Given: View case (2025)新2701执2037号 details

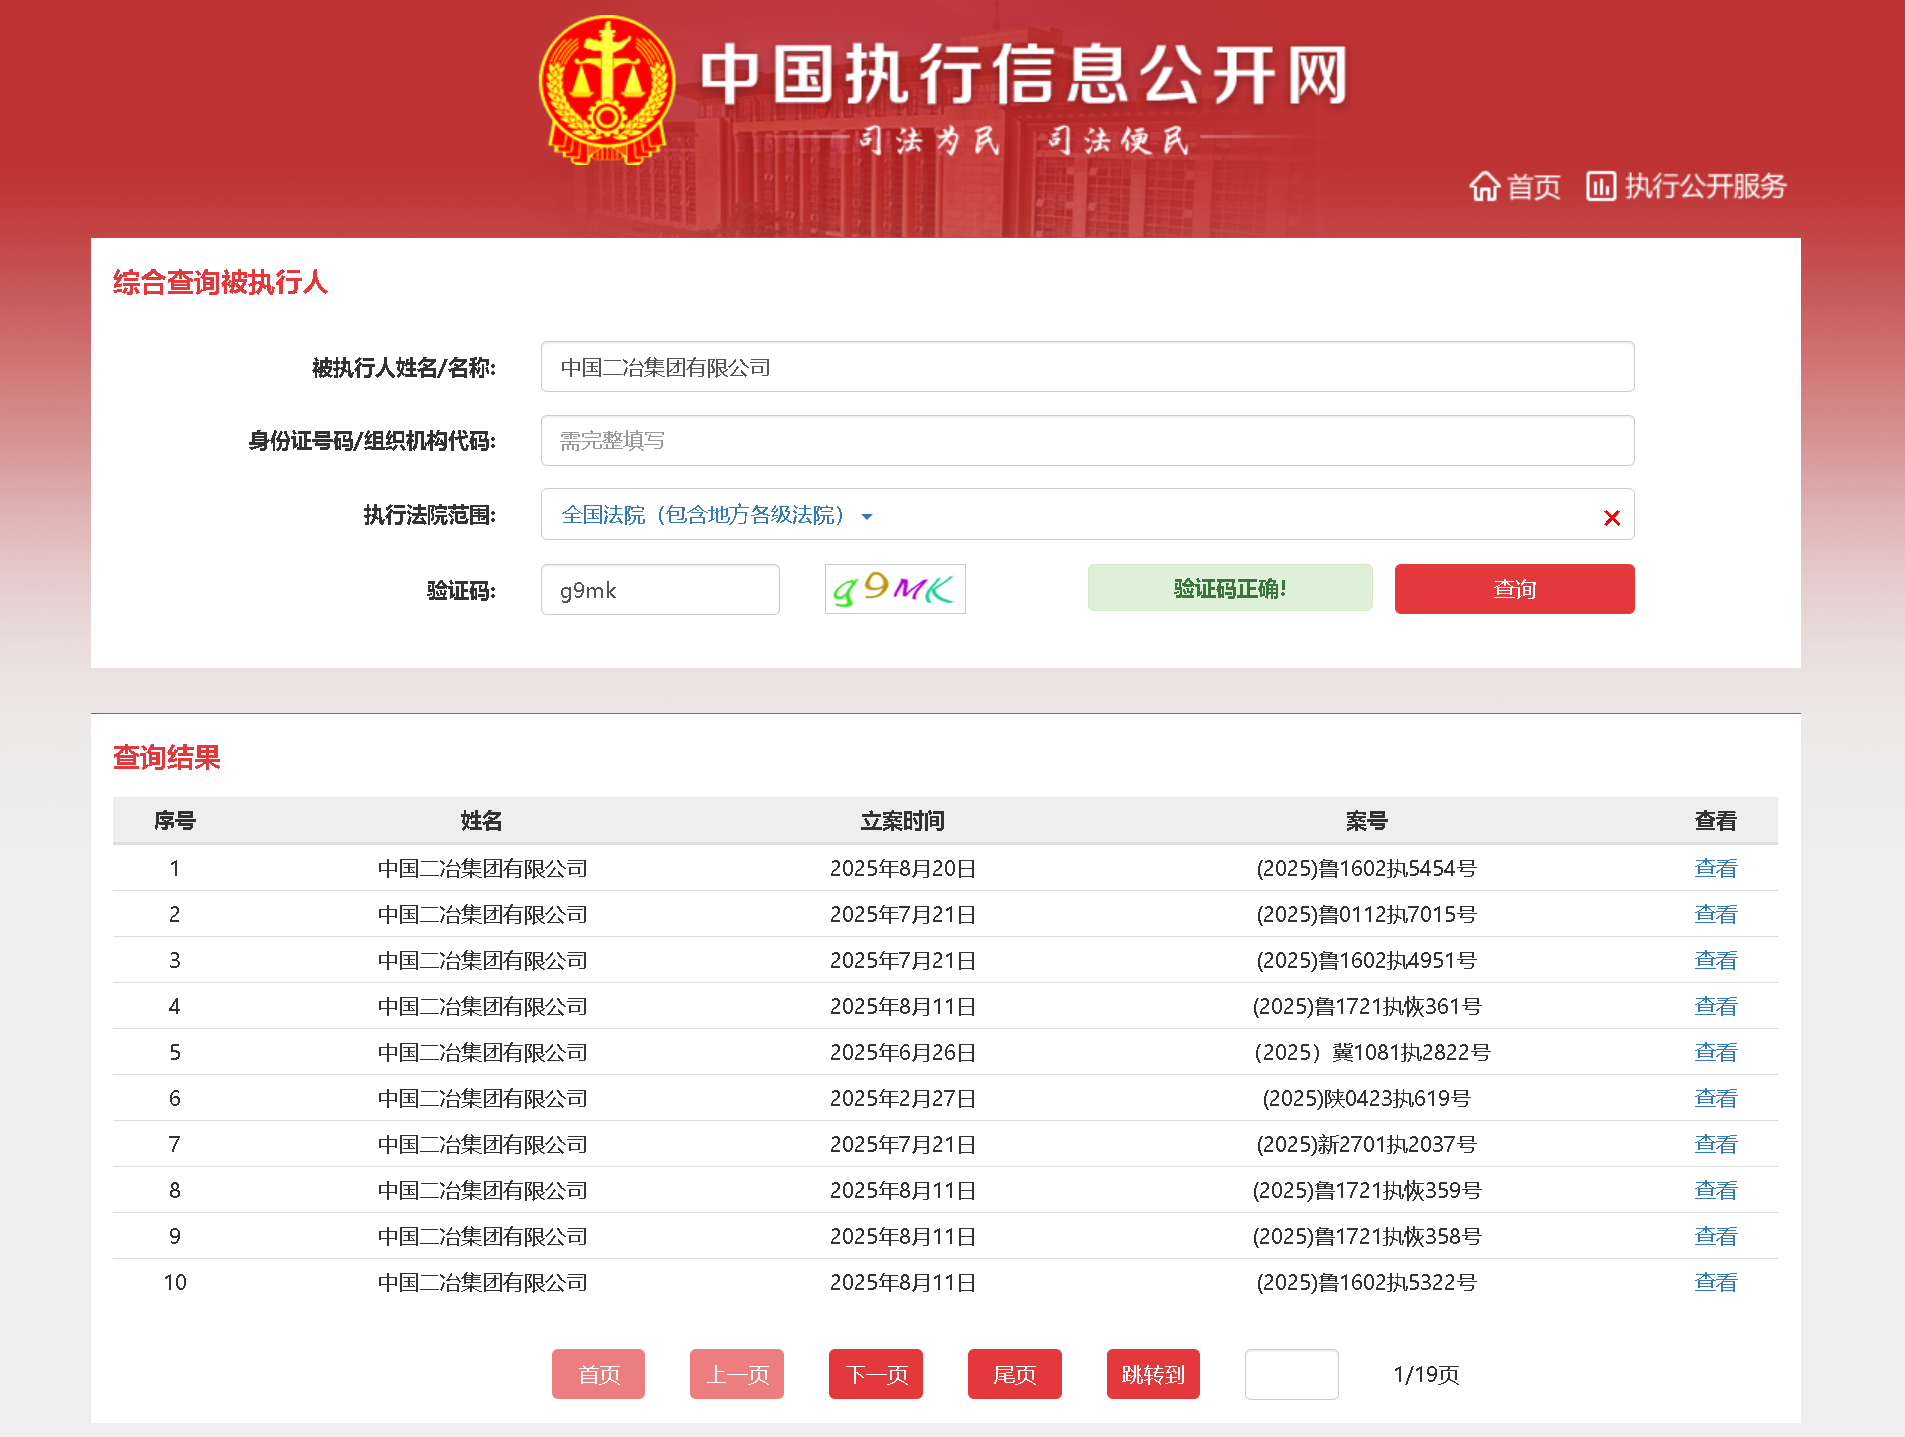Looking at the screenshot, I should pos(1715,1144).
